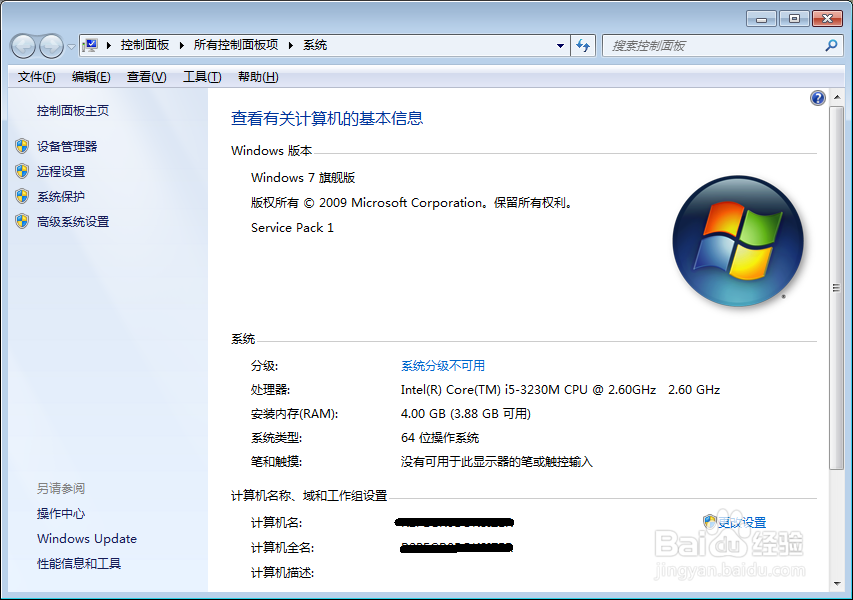Open 设备管理器 link

coord(67,146)
